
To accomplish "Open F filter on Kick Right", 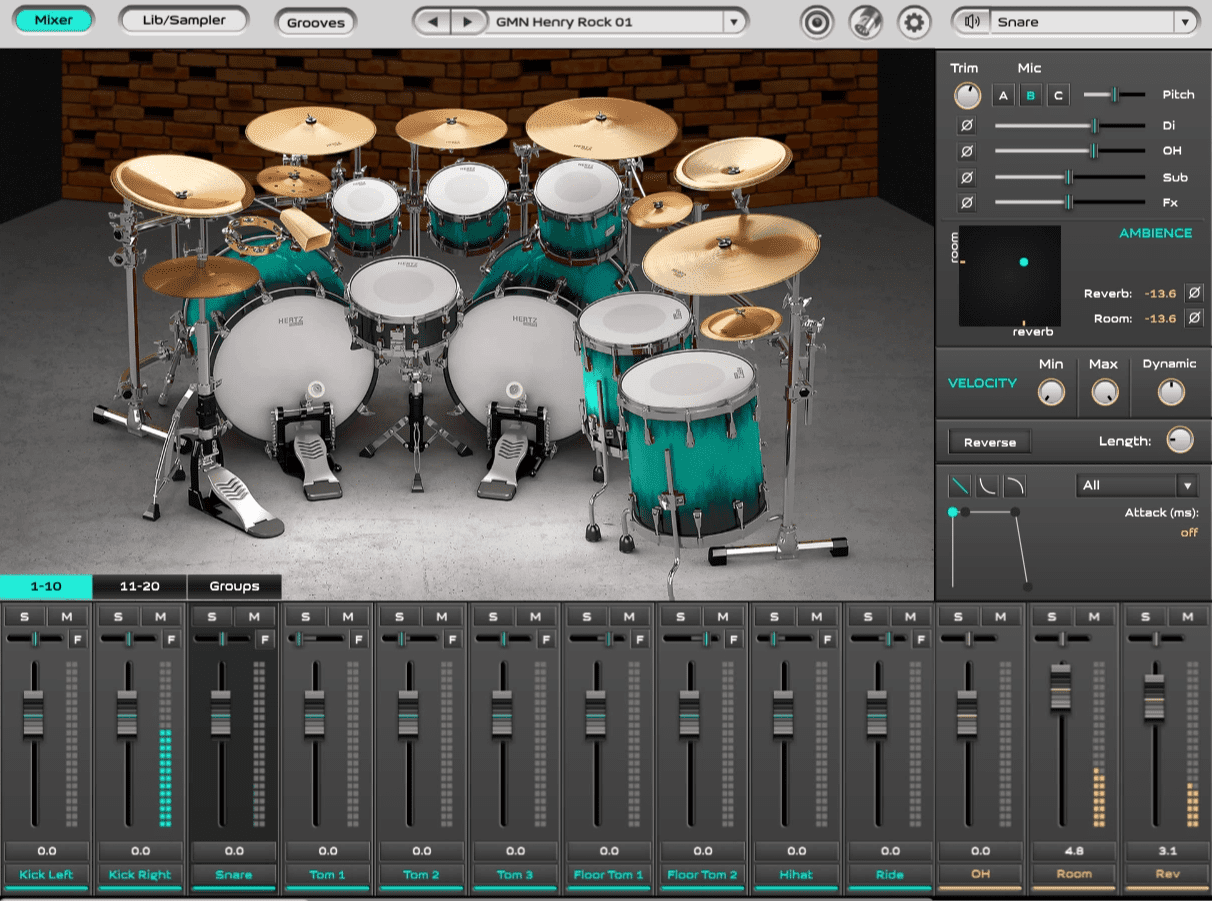I will [171, 640].
